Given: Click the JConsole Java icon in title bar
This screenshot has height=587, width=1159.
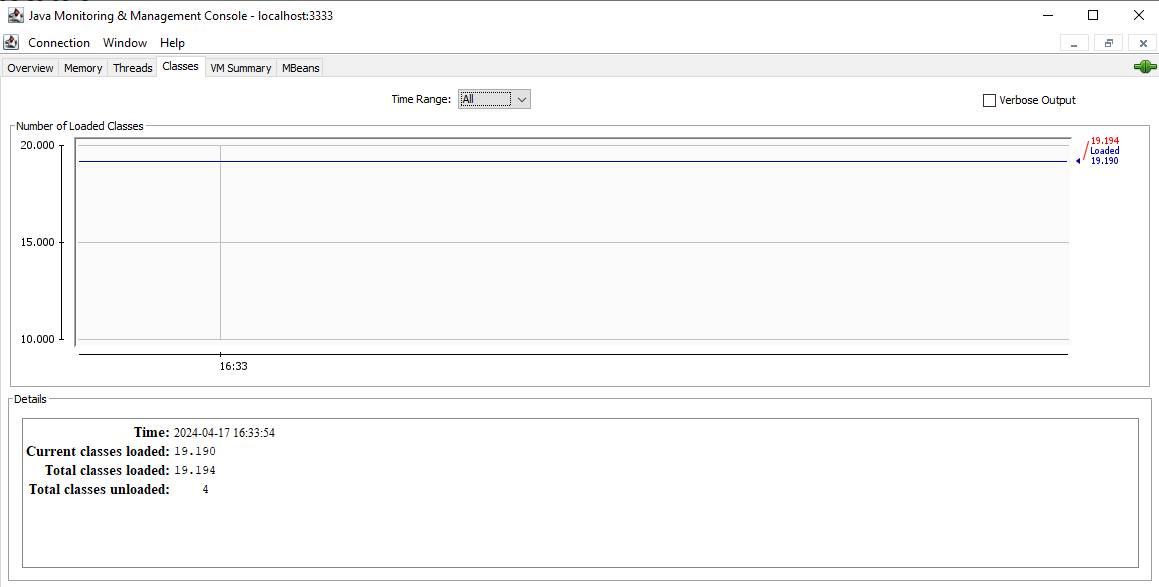Looking at the screenshot, I should click(x=15, y=16).
